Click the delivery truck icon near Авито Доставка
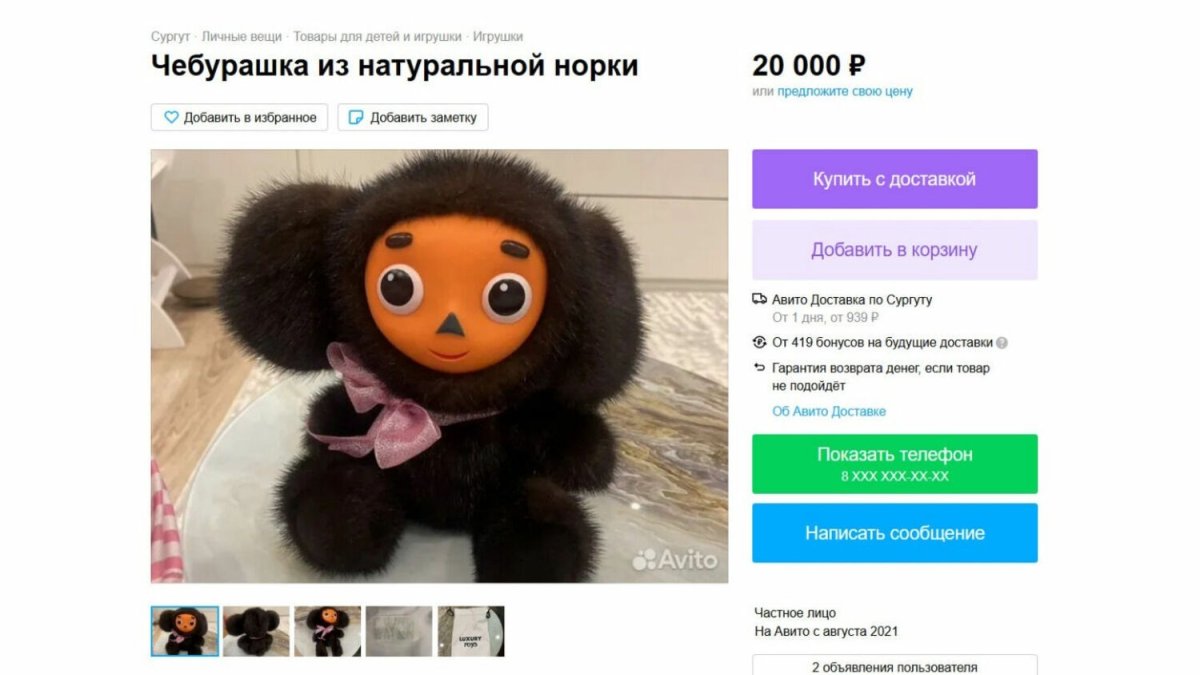The height and width of the screenshot is (675, 1200). click(760, 299)
